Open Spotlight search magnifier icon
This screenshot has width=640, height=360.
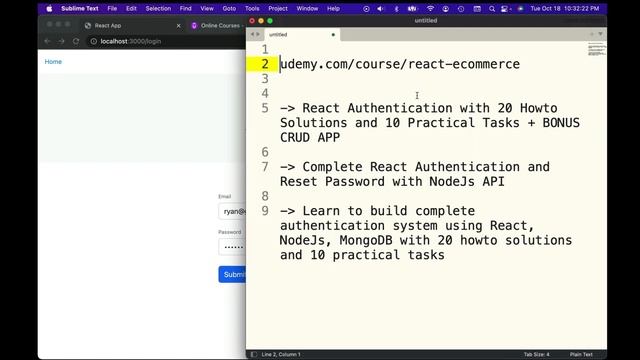coord(492,9)
